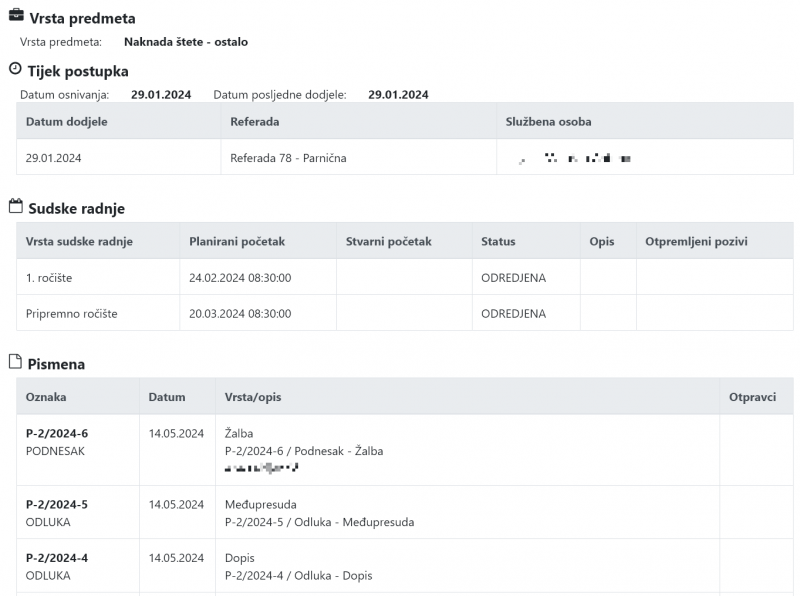Viewport: 800px width, 596px height.
Task: Click the Referada 78 - Parnična cell
Action: click(288, 158)
